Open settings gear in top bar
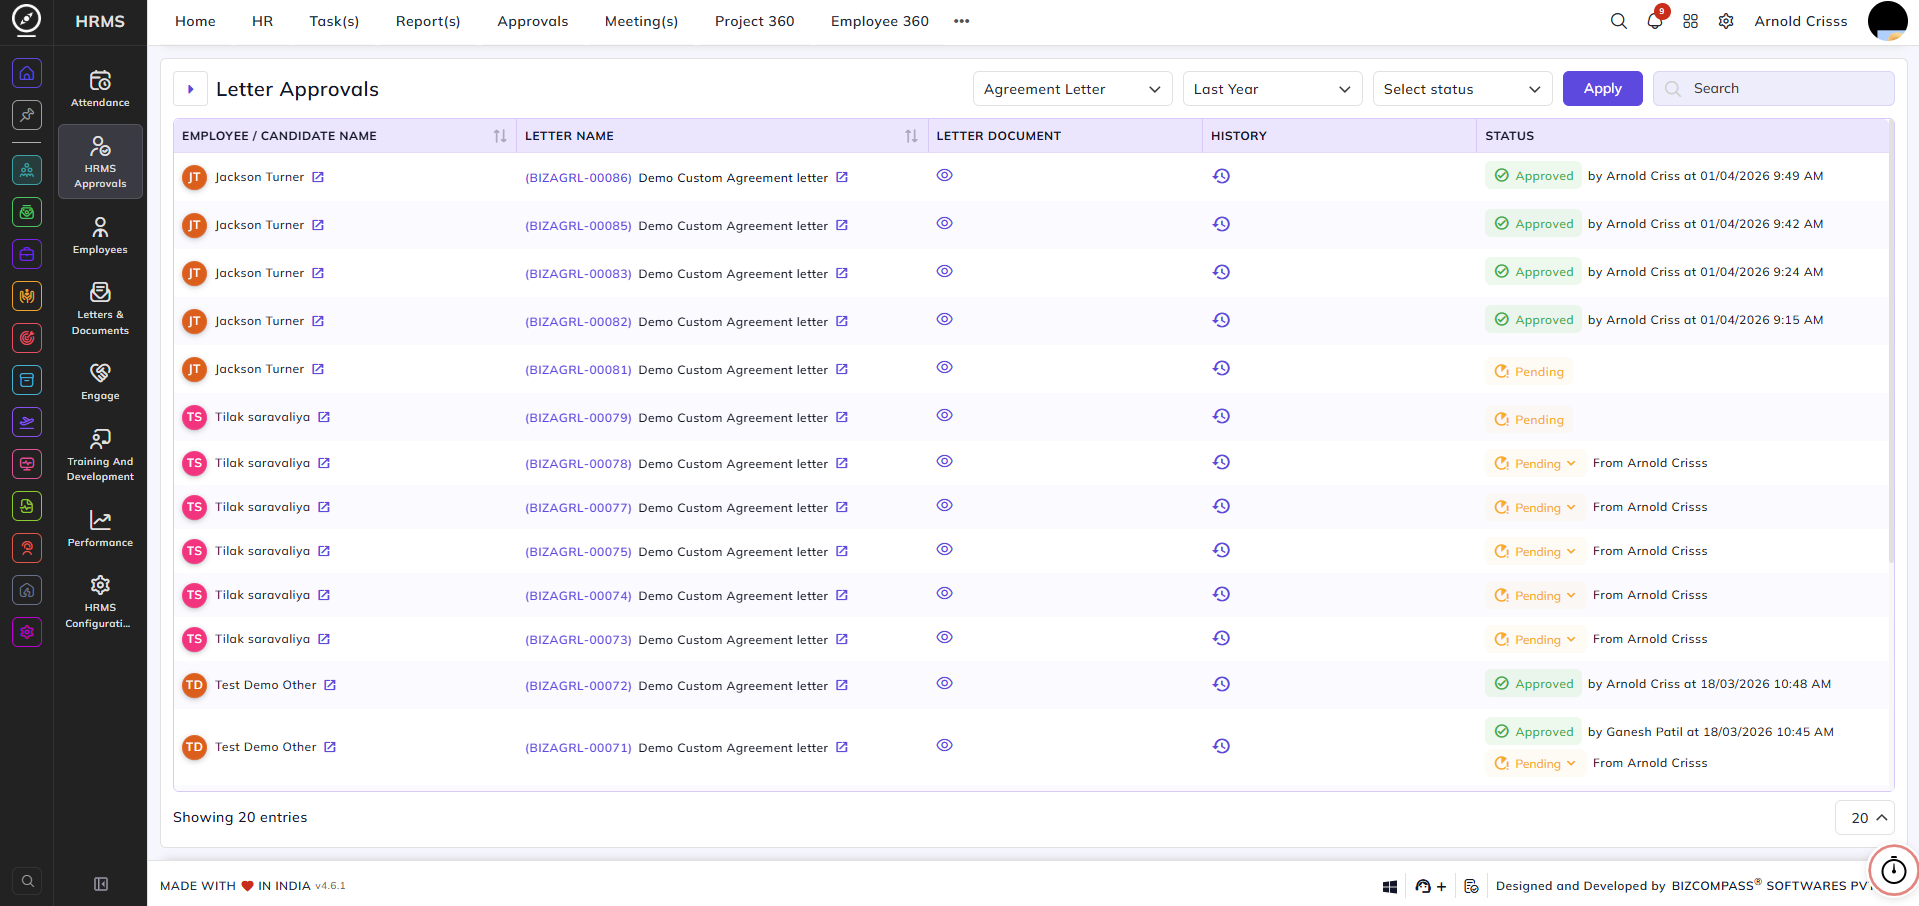Screen dimensions: 1919x906 point(1726,21)
